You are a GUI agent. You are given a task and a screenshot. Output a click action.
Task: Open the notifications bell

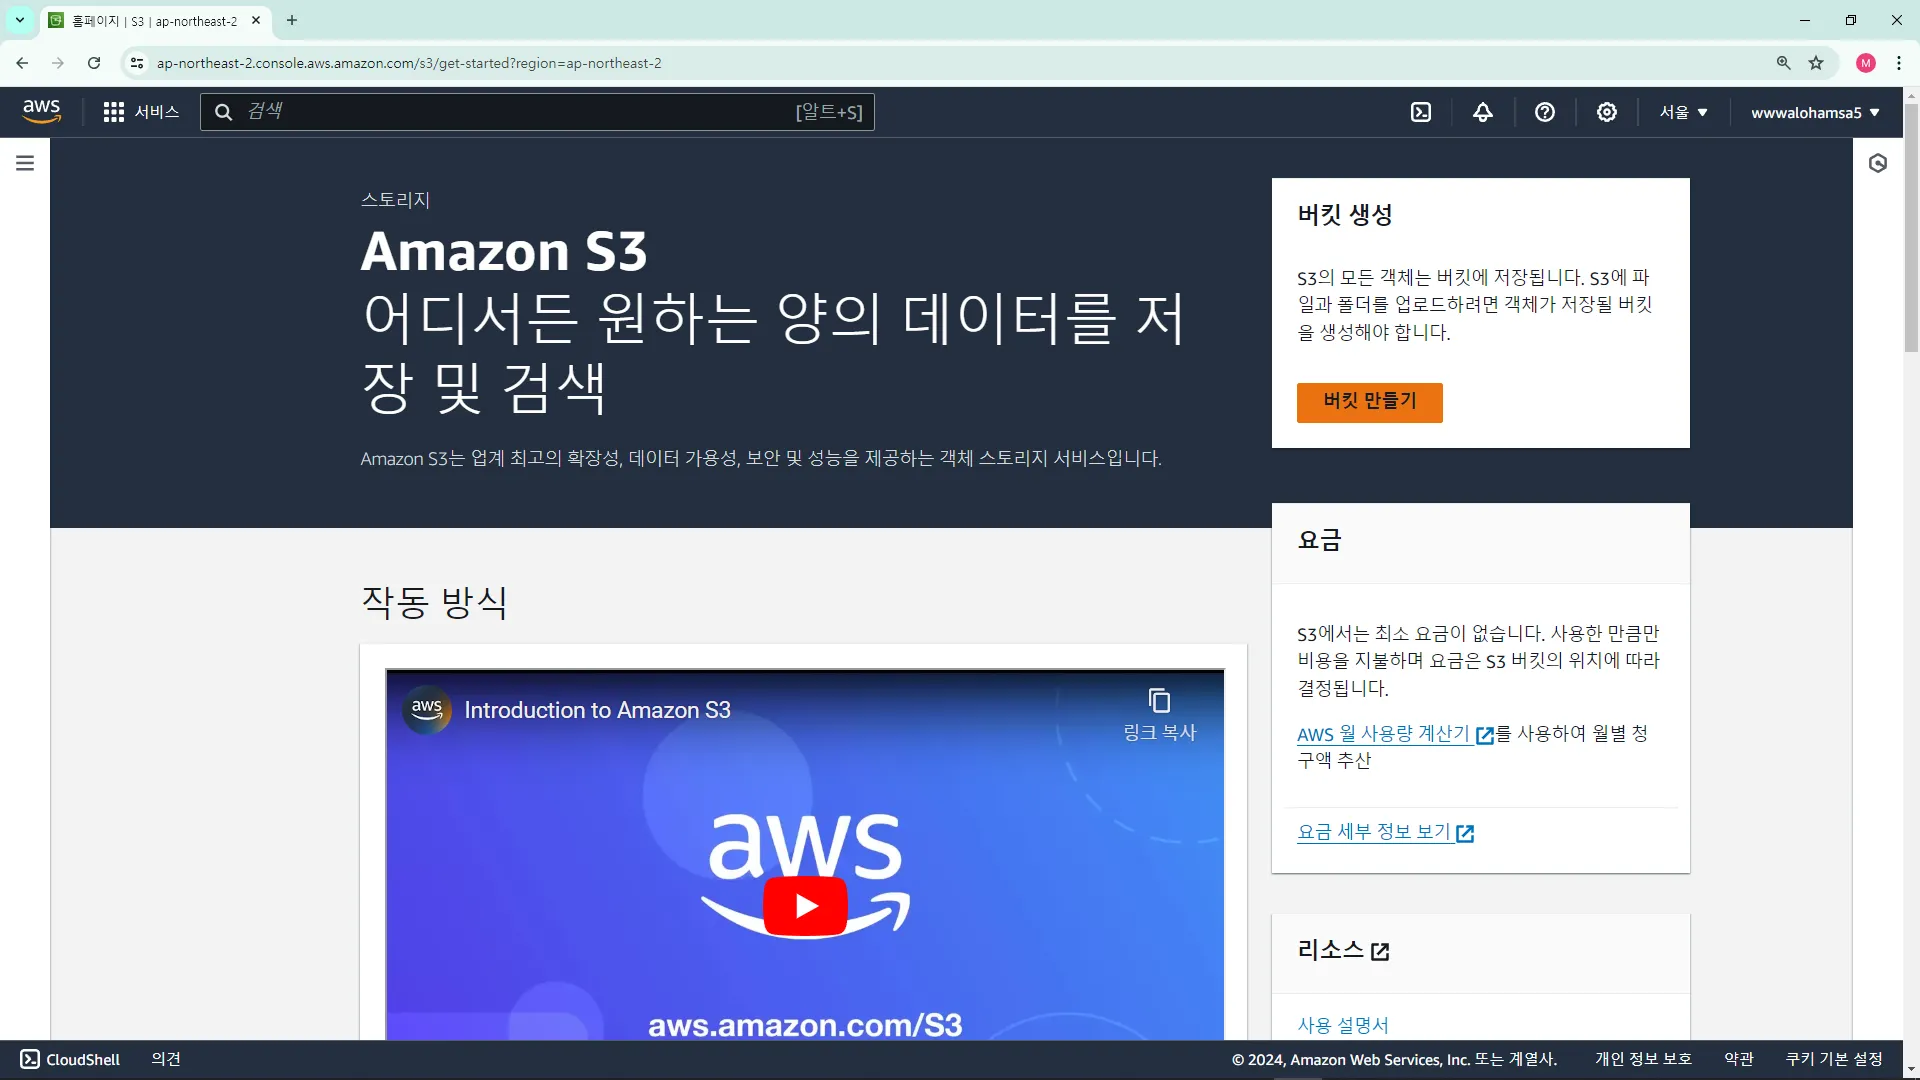(x=1483, y=112)
